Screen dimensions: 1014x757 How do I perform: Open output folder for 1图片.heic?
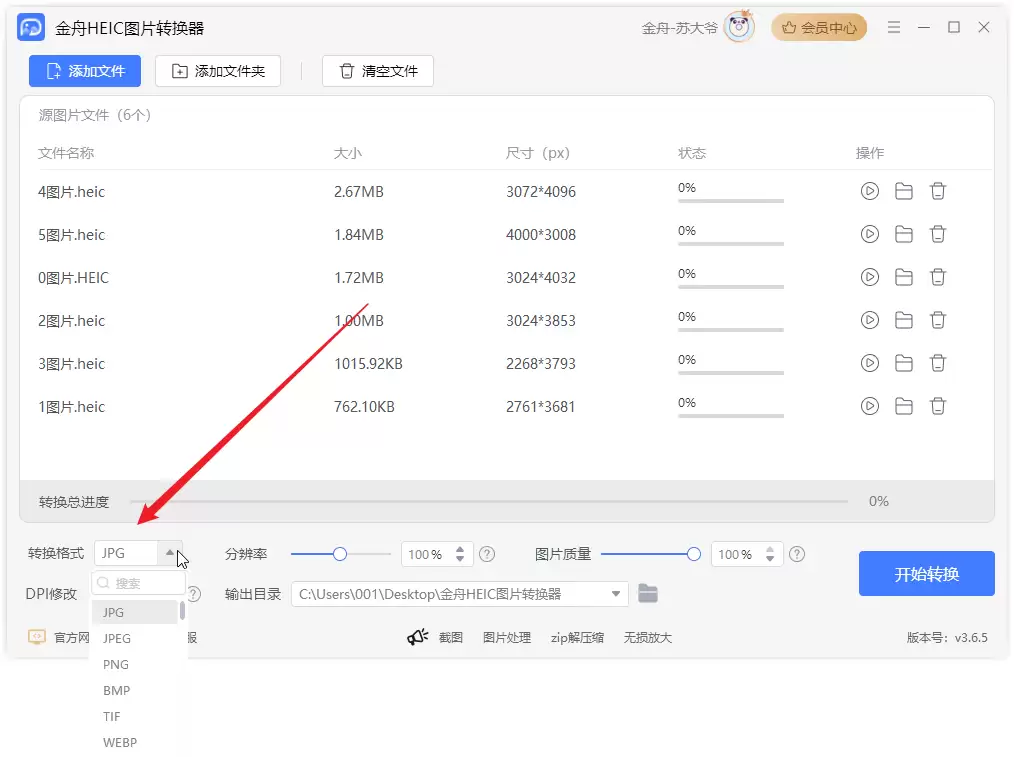point(903,406)
